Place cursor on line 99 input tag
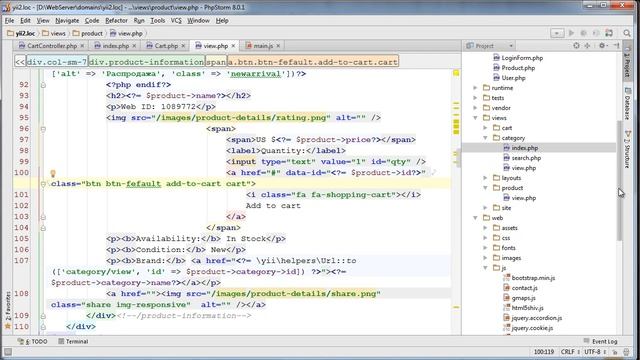 [x=325, y=162]
